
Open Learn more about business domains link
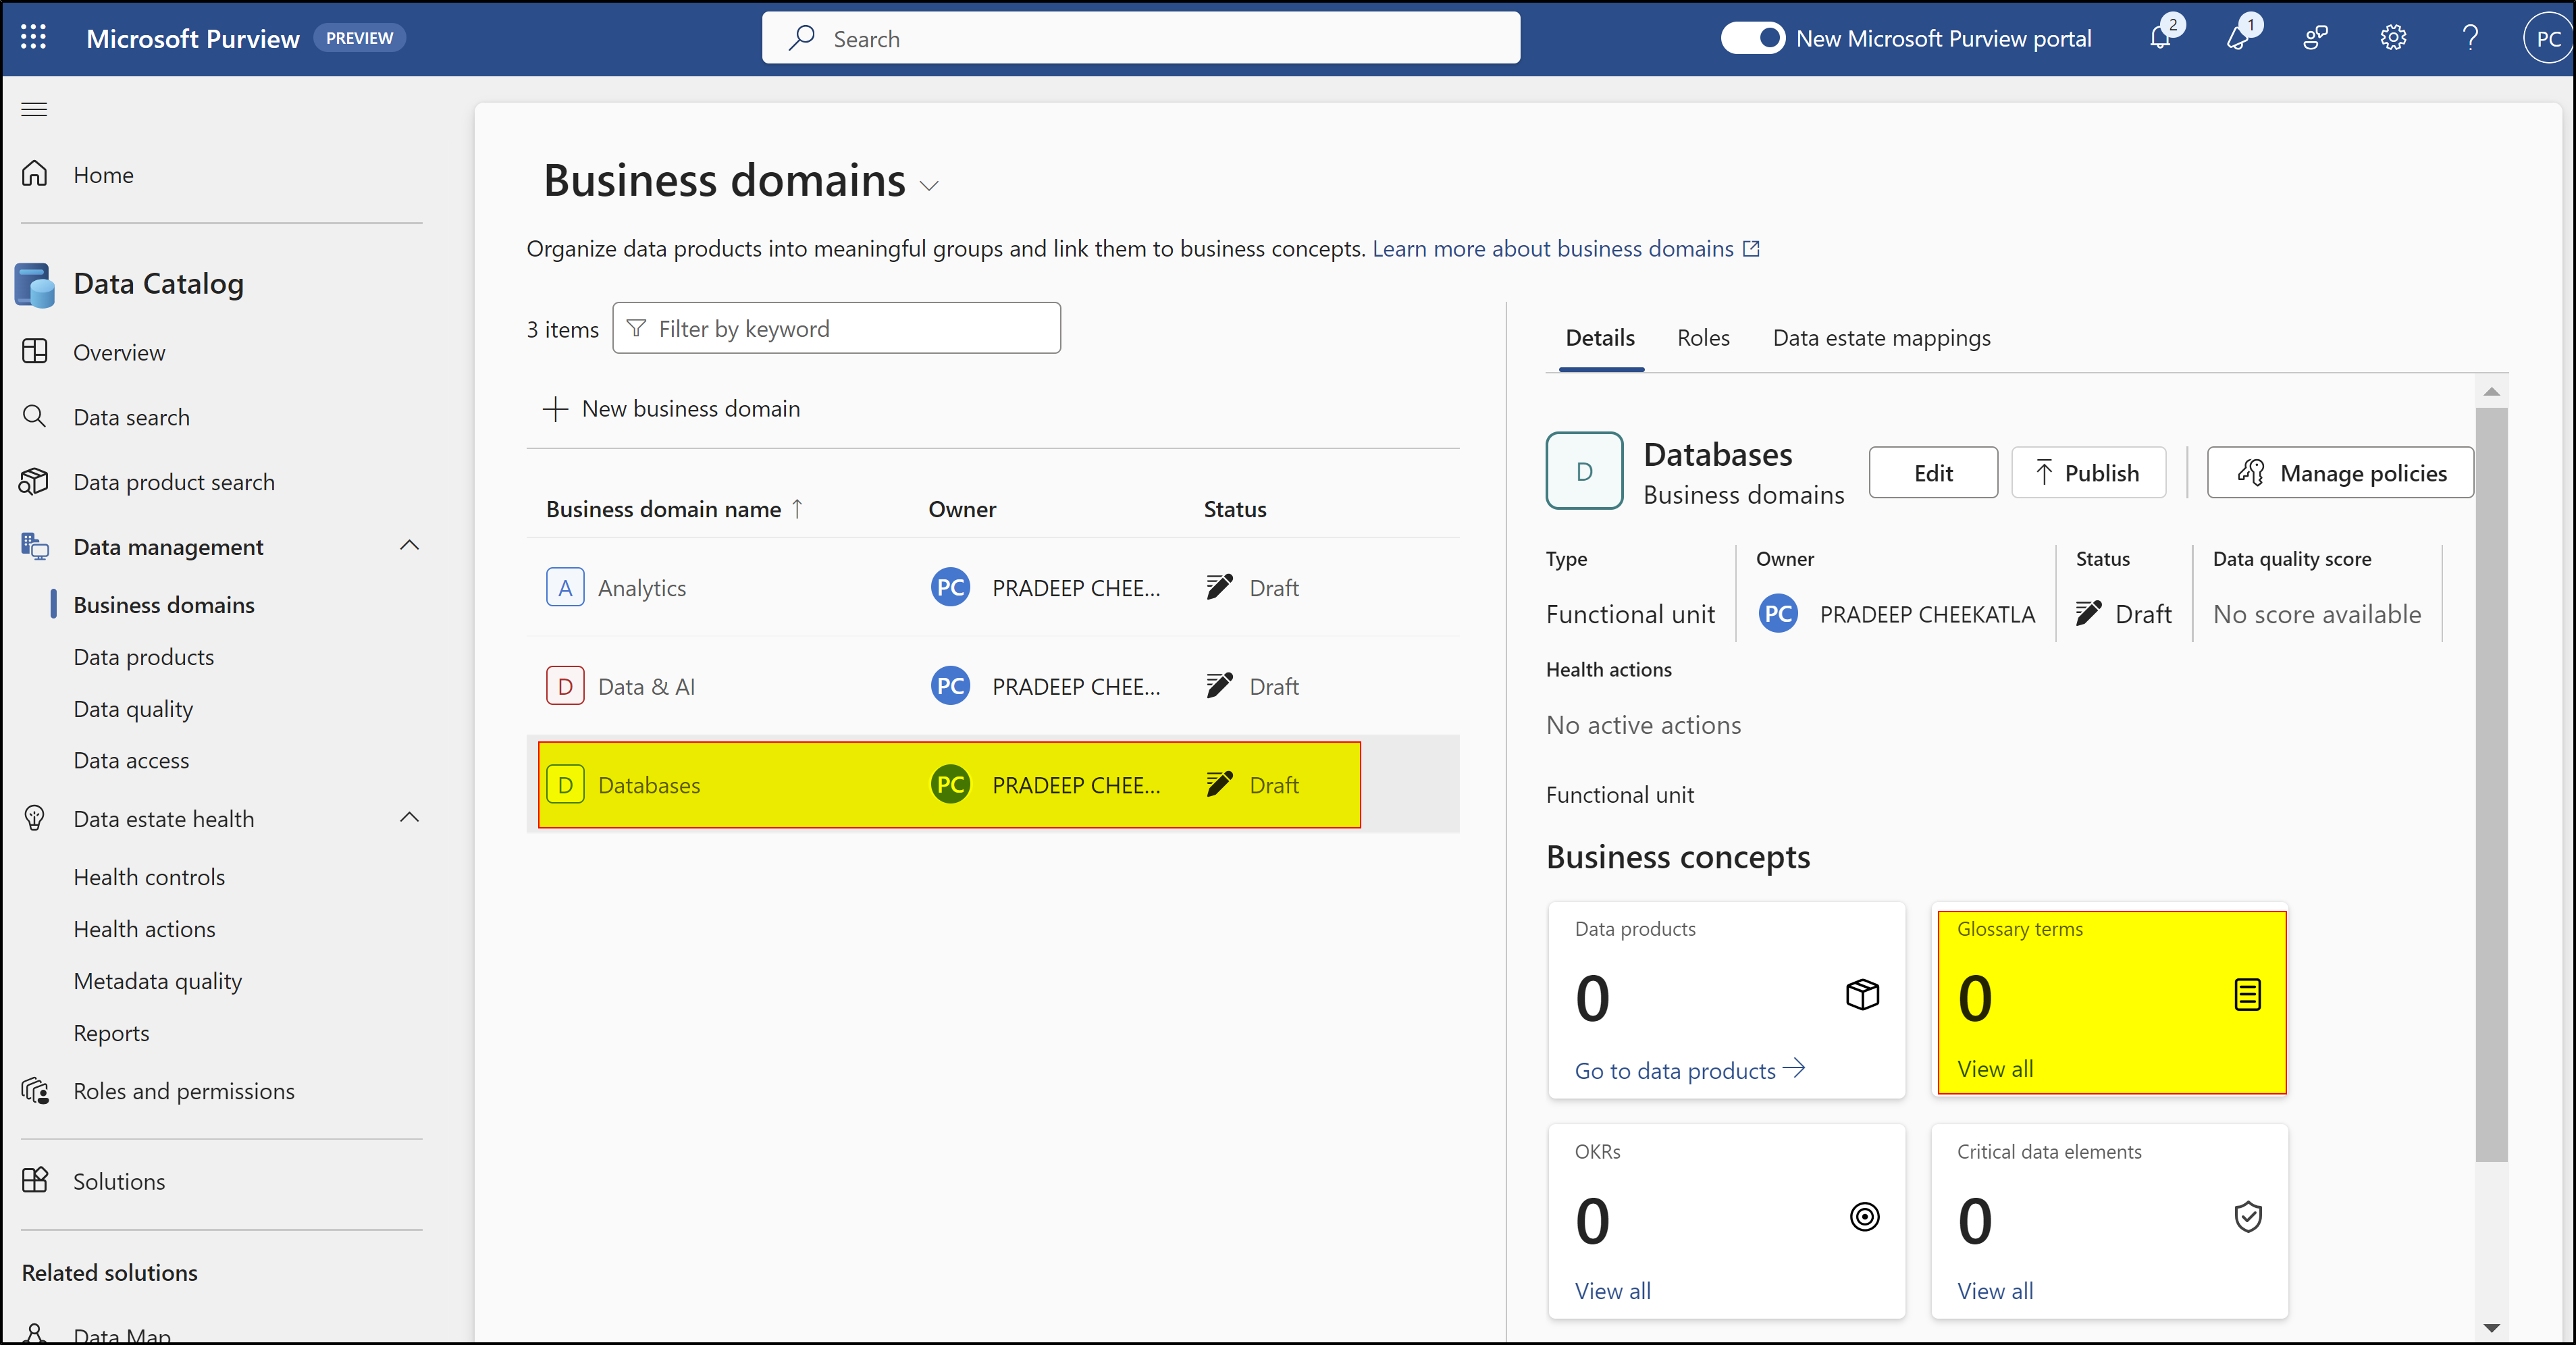point(1566,248)
